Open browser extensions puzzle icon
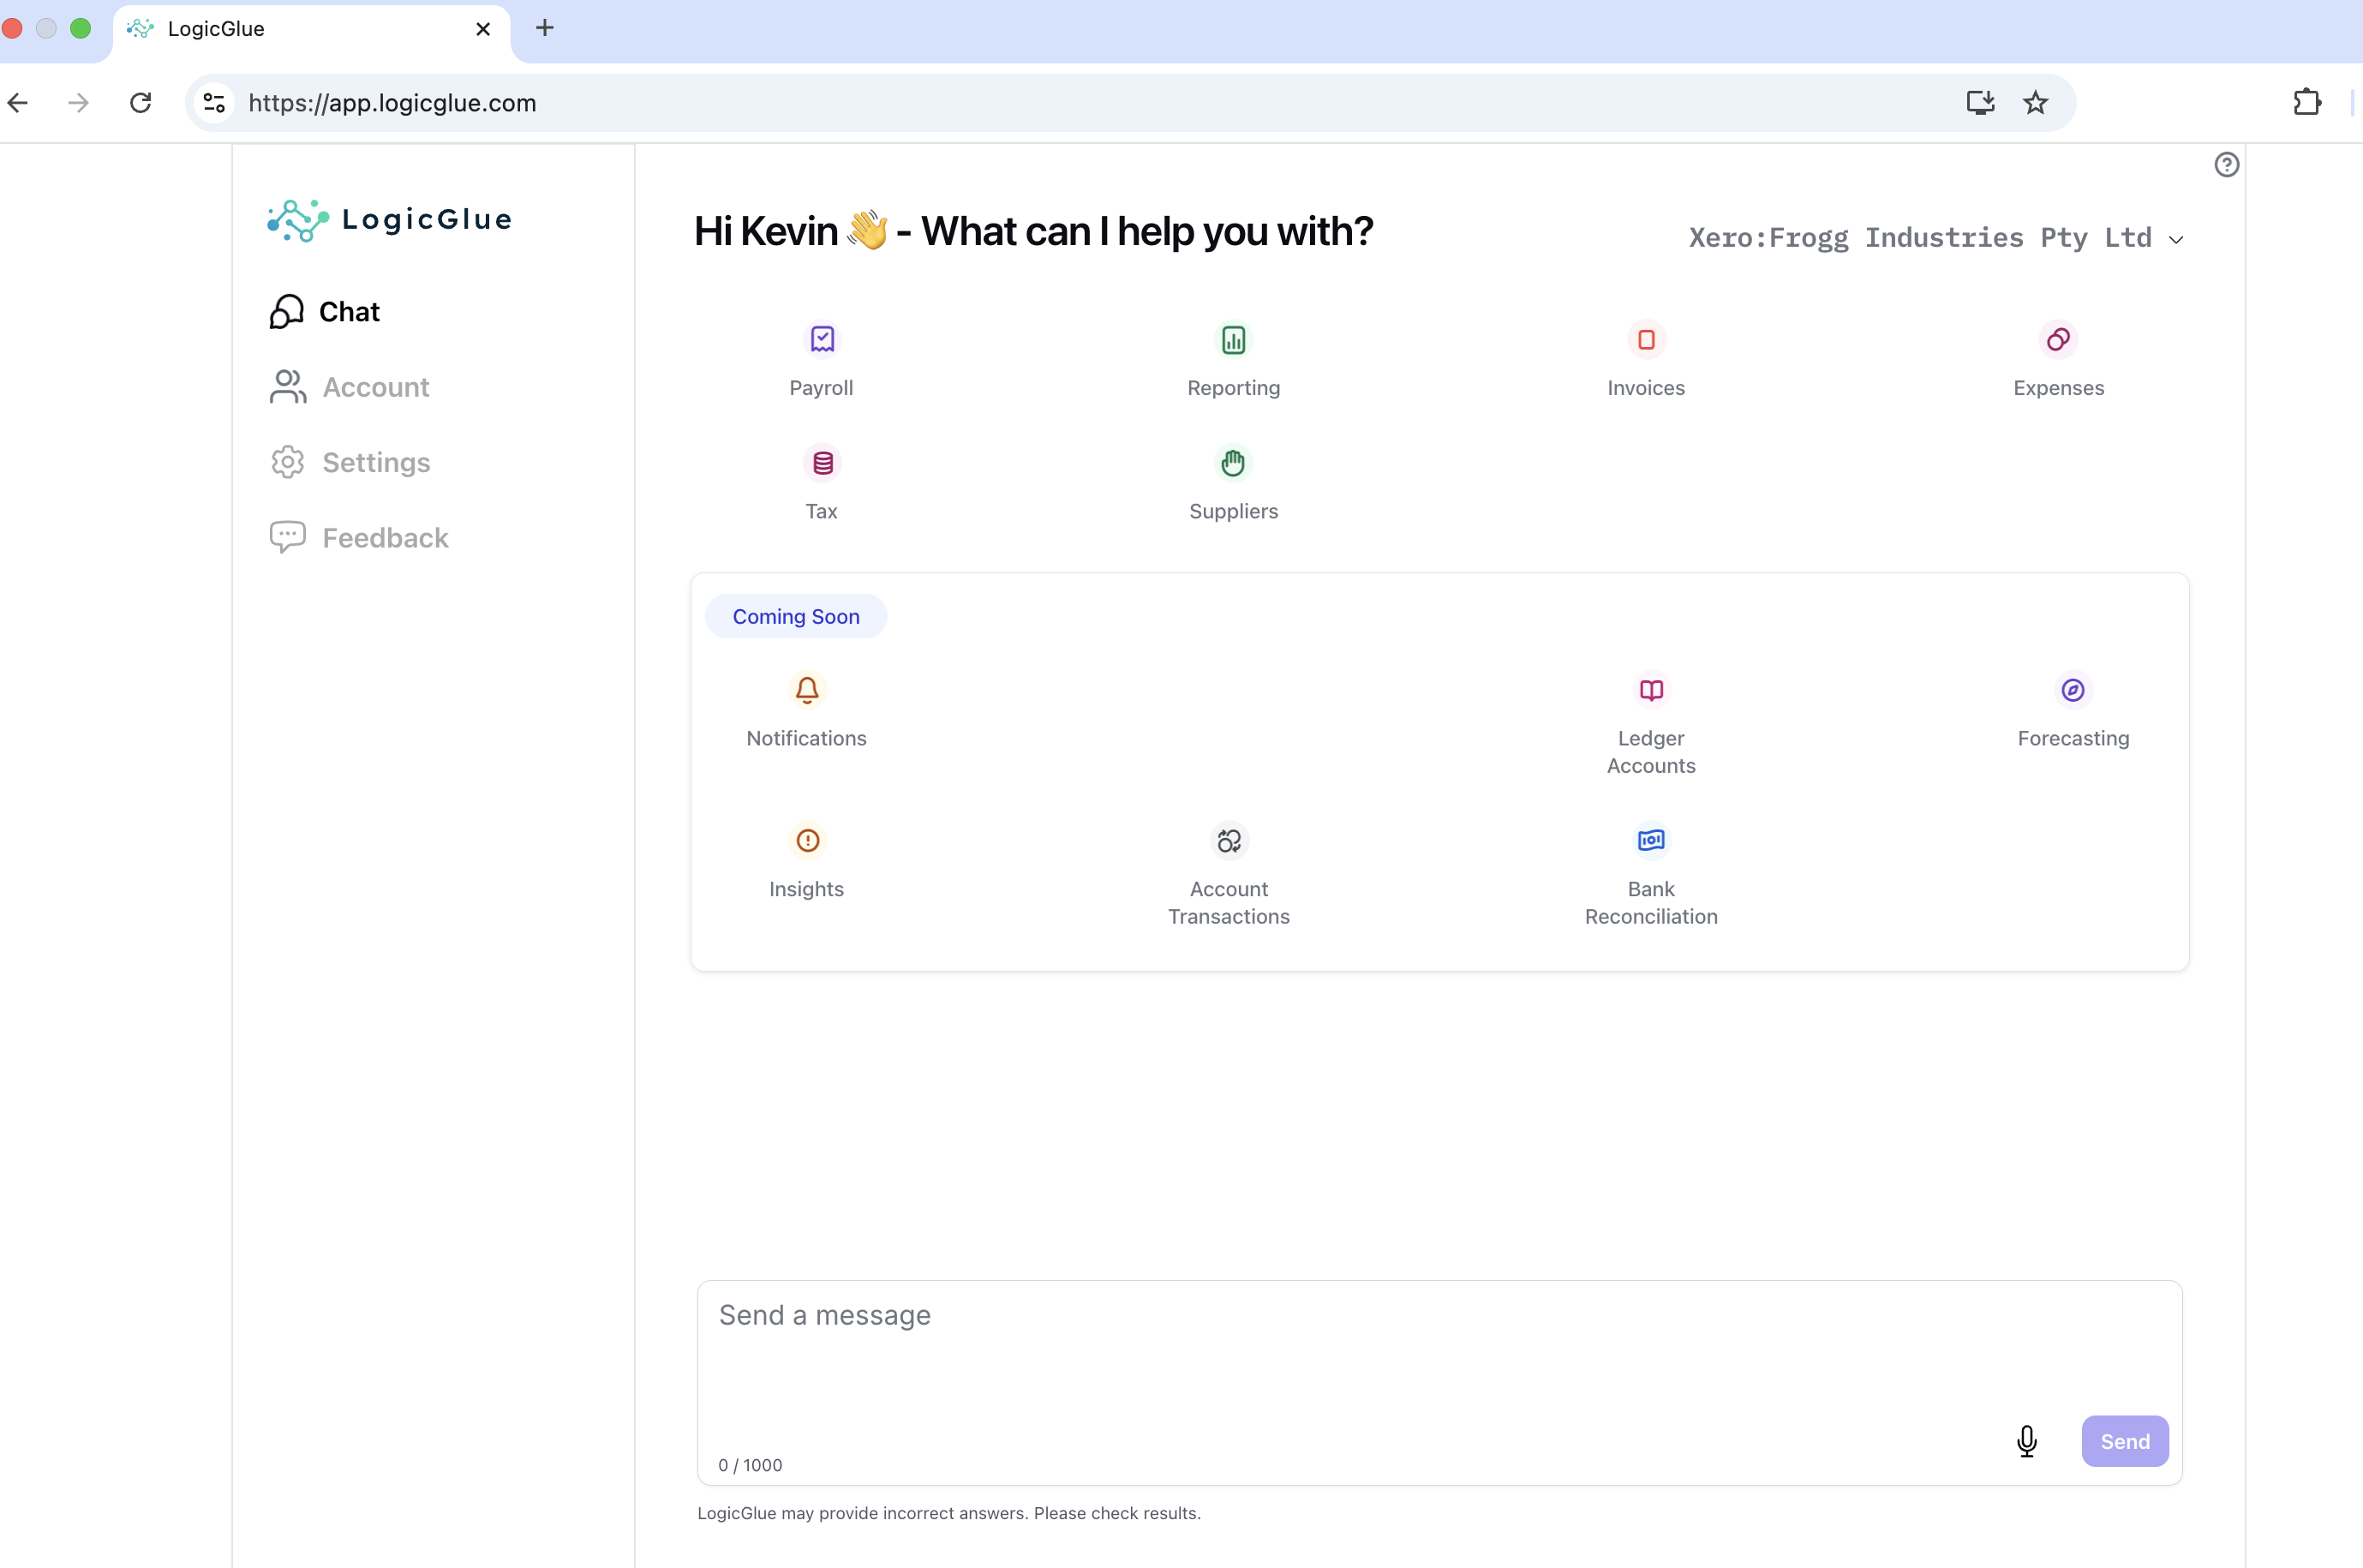The height and width of the screenshot is (1568, 2363). (x=2307, y=103)
